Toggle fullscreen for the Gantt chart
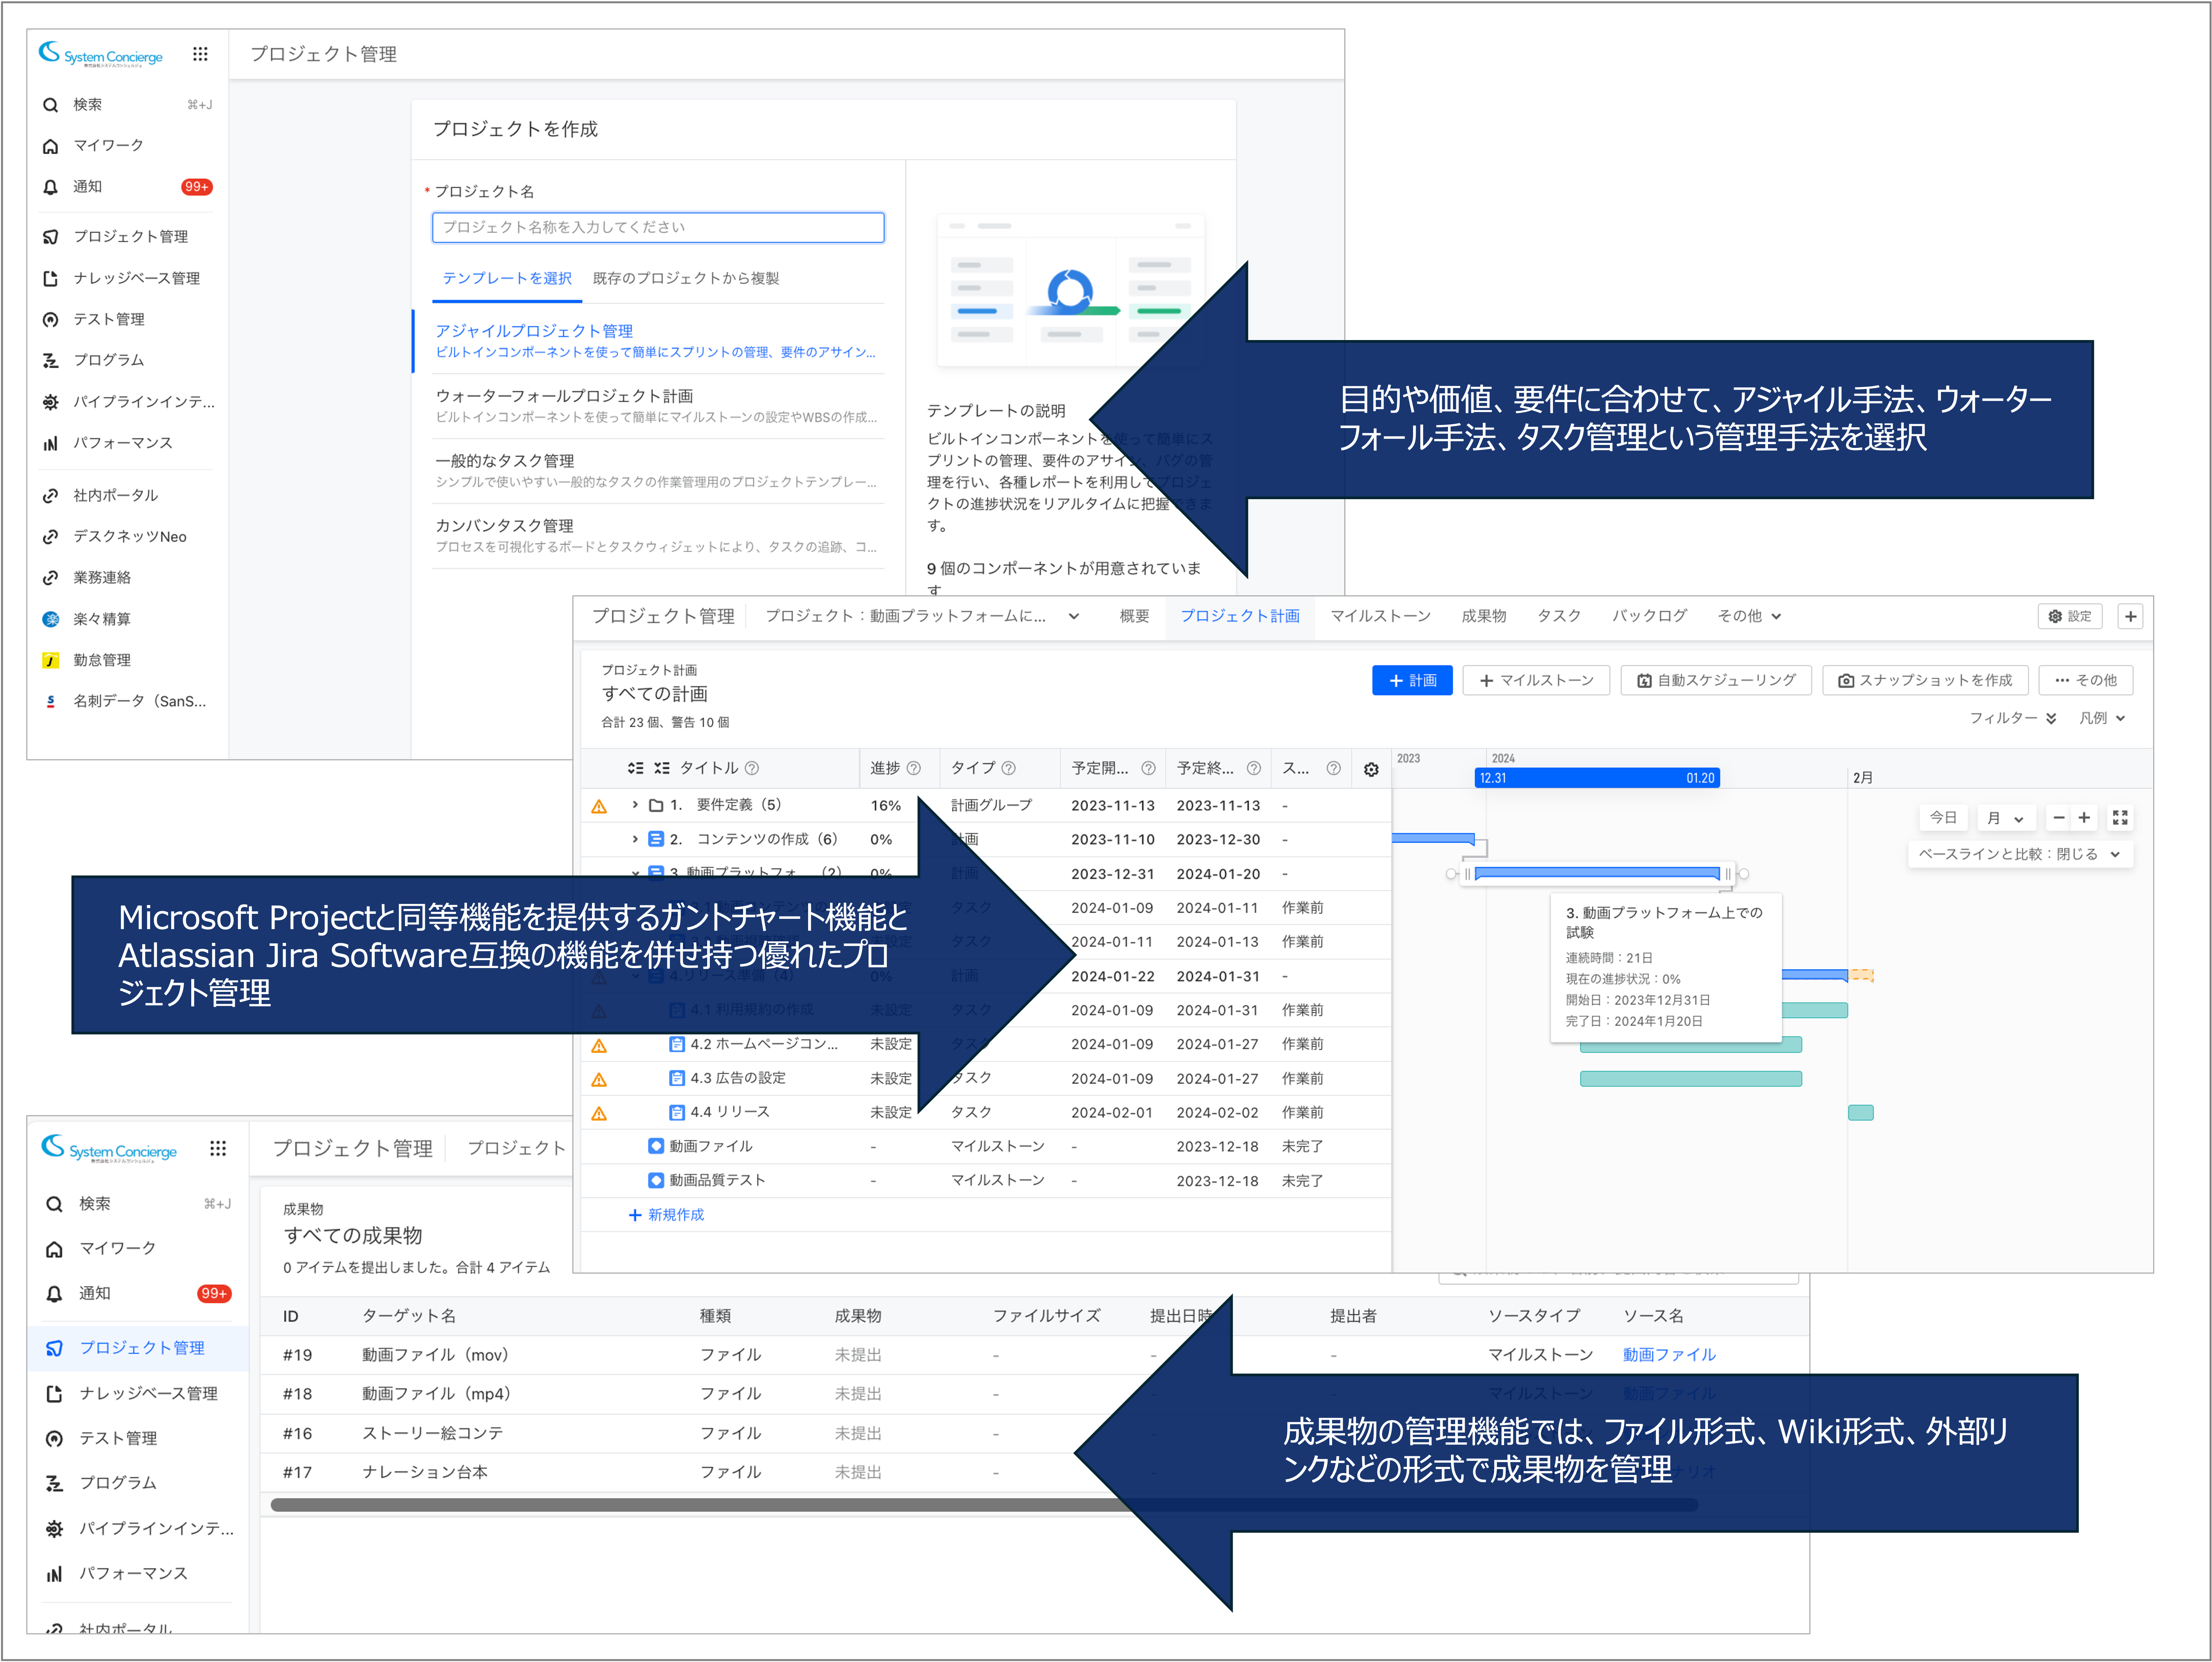The height and width of the screenshot is (1662, 2212). [x=2120, y=818]
